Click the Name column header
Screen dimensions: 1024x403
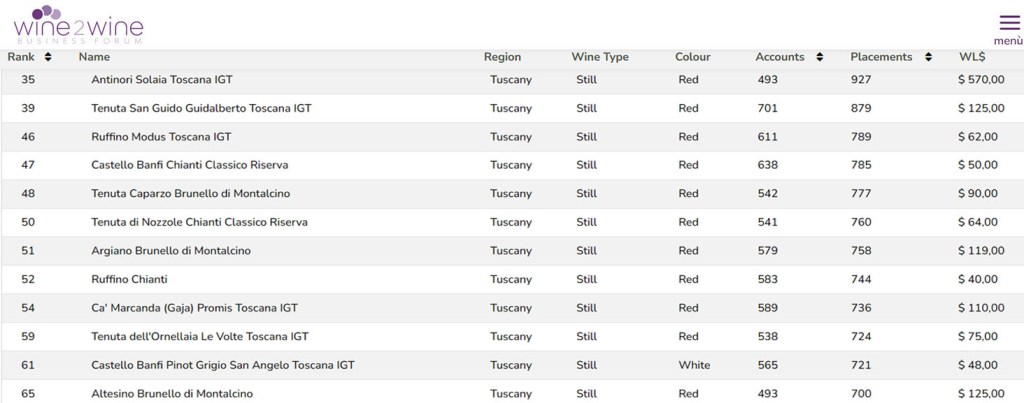click(94, 57)
